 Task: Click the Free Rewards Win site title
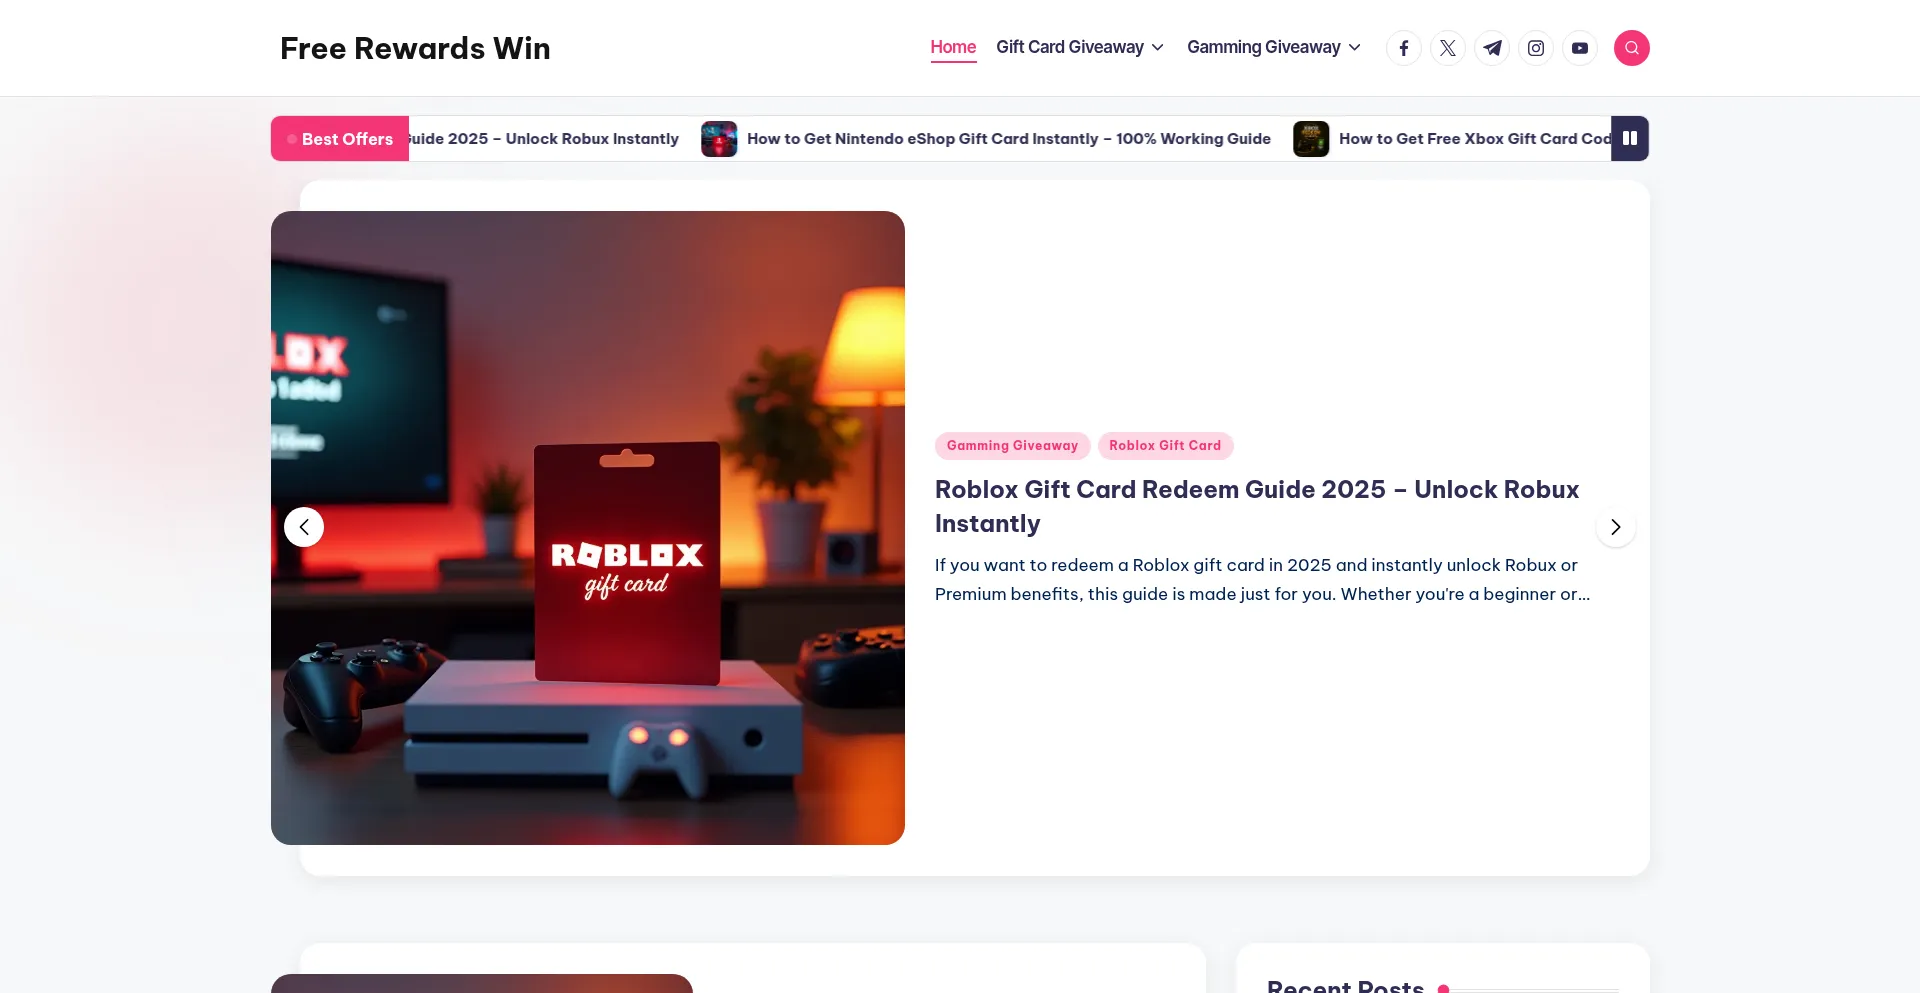(x=415, y=48)
